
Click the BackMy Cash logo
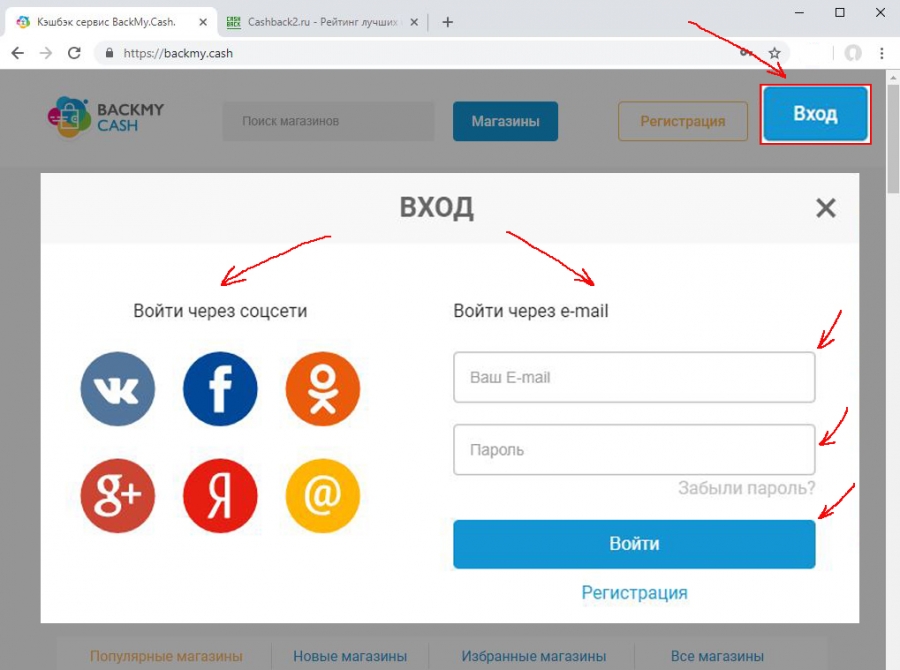(106, 118)
